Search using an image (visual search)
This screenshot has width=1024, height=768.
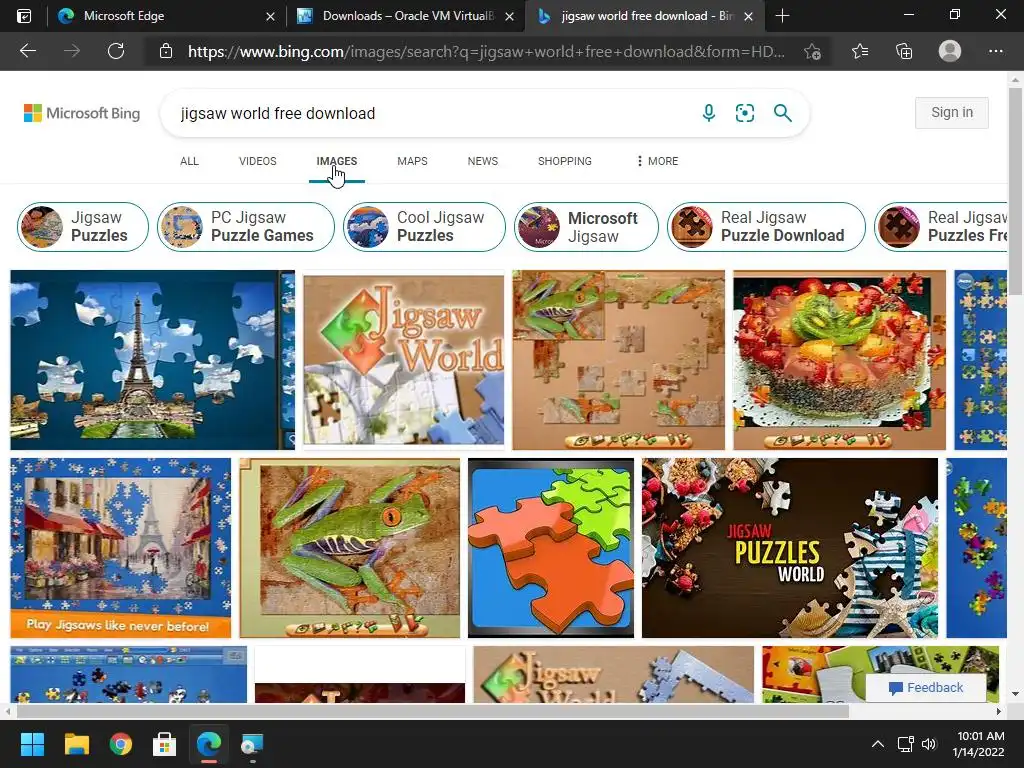pyautogui.click(x=744, y=113)
